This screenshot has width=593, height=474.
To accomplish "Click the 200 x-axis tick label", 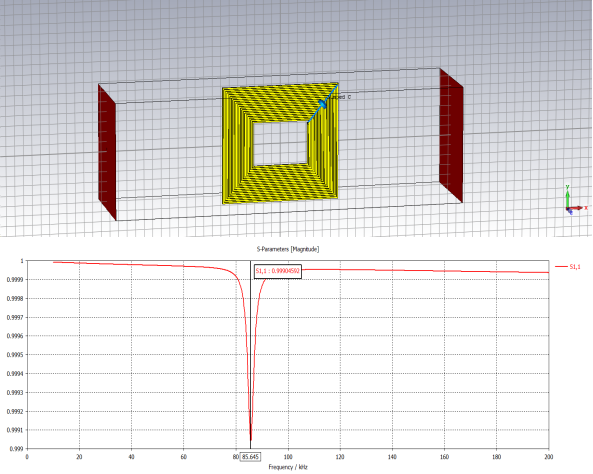I will tap(548, 457).
